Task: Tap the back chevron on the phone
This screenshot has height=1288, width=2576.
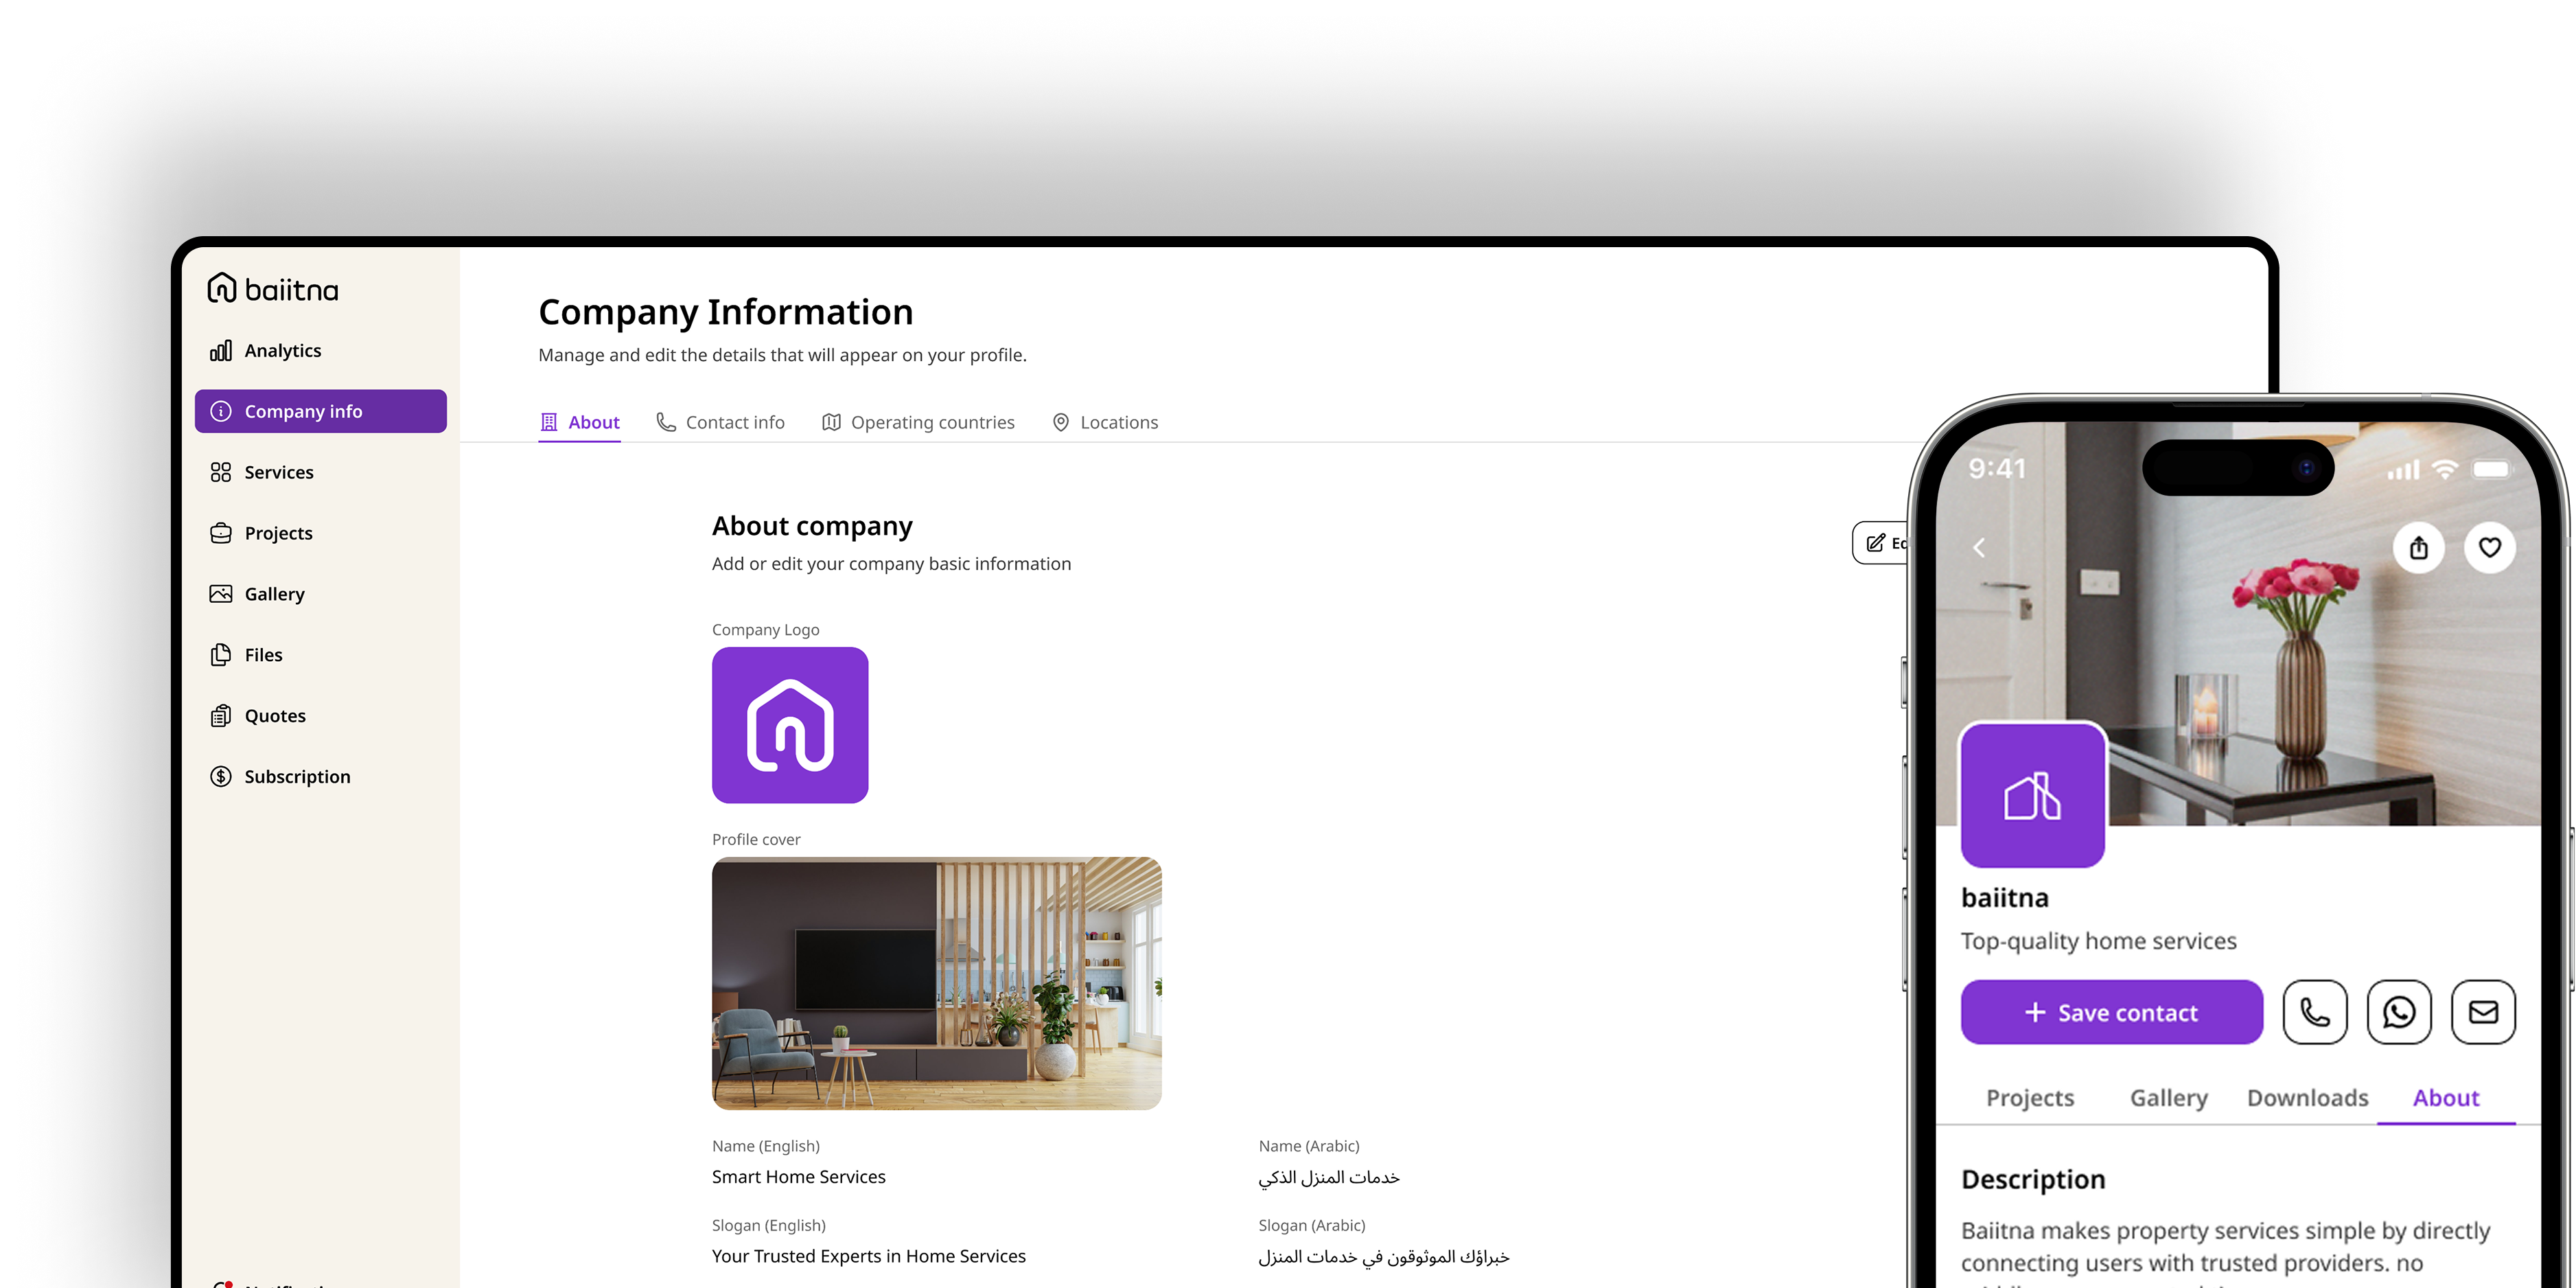Action: tap(1979, 548)
